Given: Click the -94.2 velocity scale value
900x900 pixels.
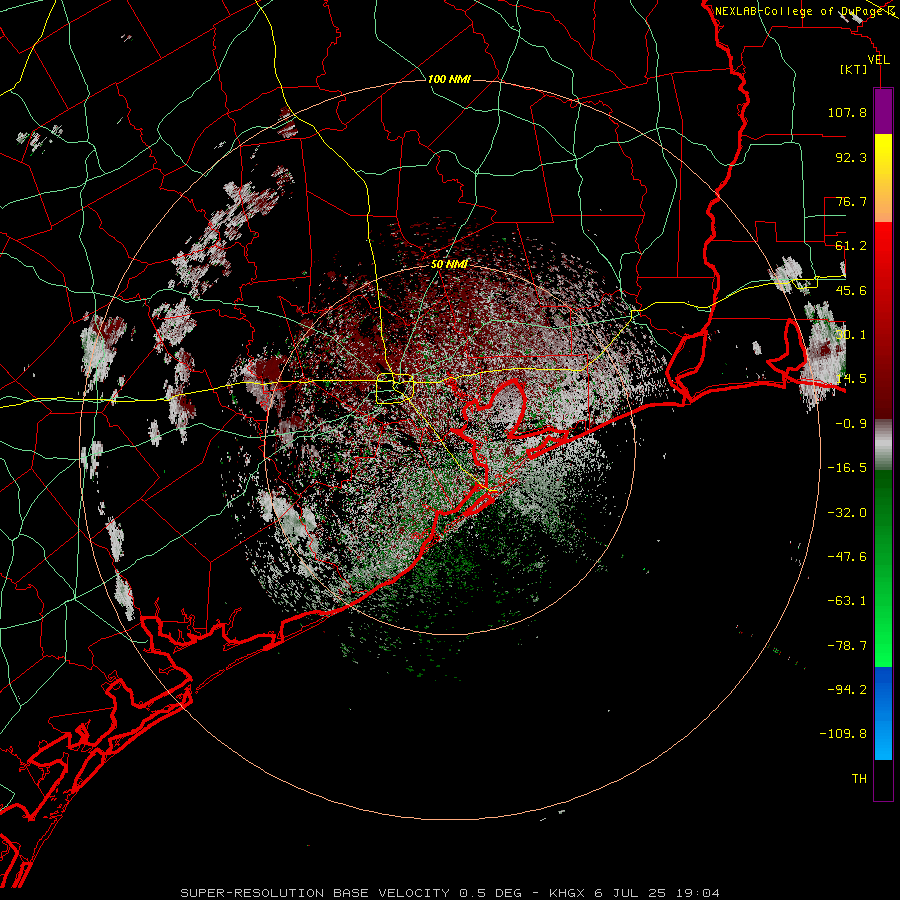Looking at the screenshot, I should (847, 690).
